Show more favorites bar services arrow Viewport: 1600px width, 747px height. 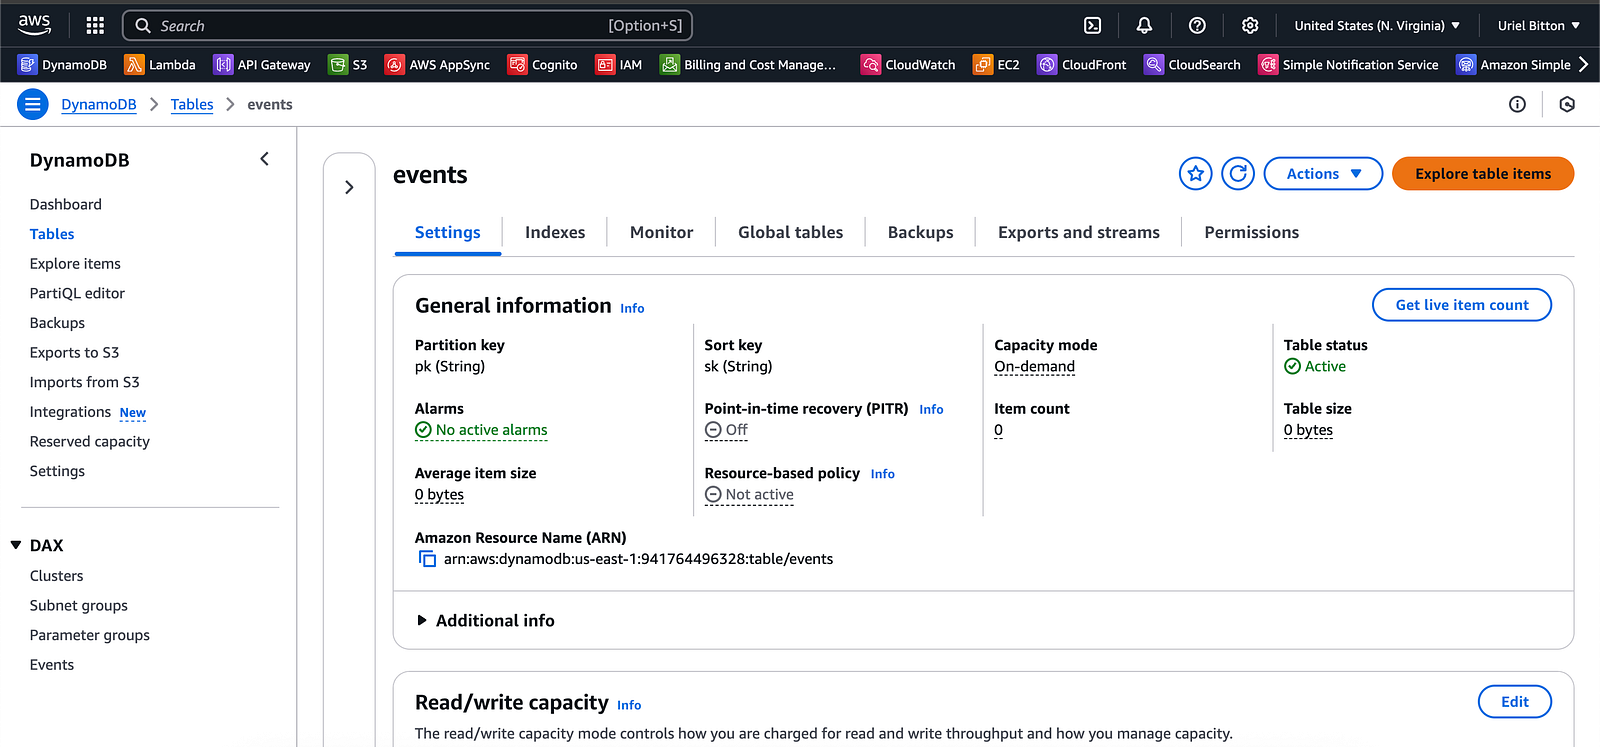(x=1583, y=65)
